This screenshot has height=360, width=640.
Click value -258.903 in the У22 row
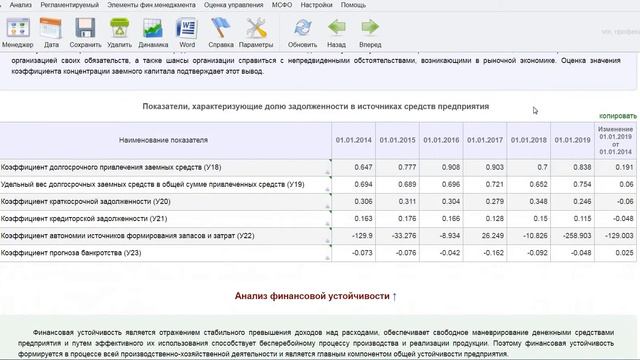pos(577,236)
